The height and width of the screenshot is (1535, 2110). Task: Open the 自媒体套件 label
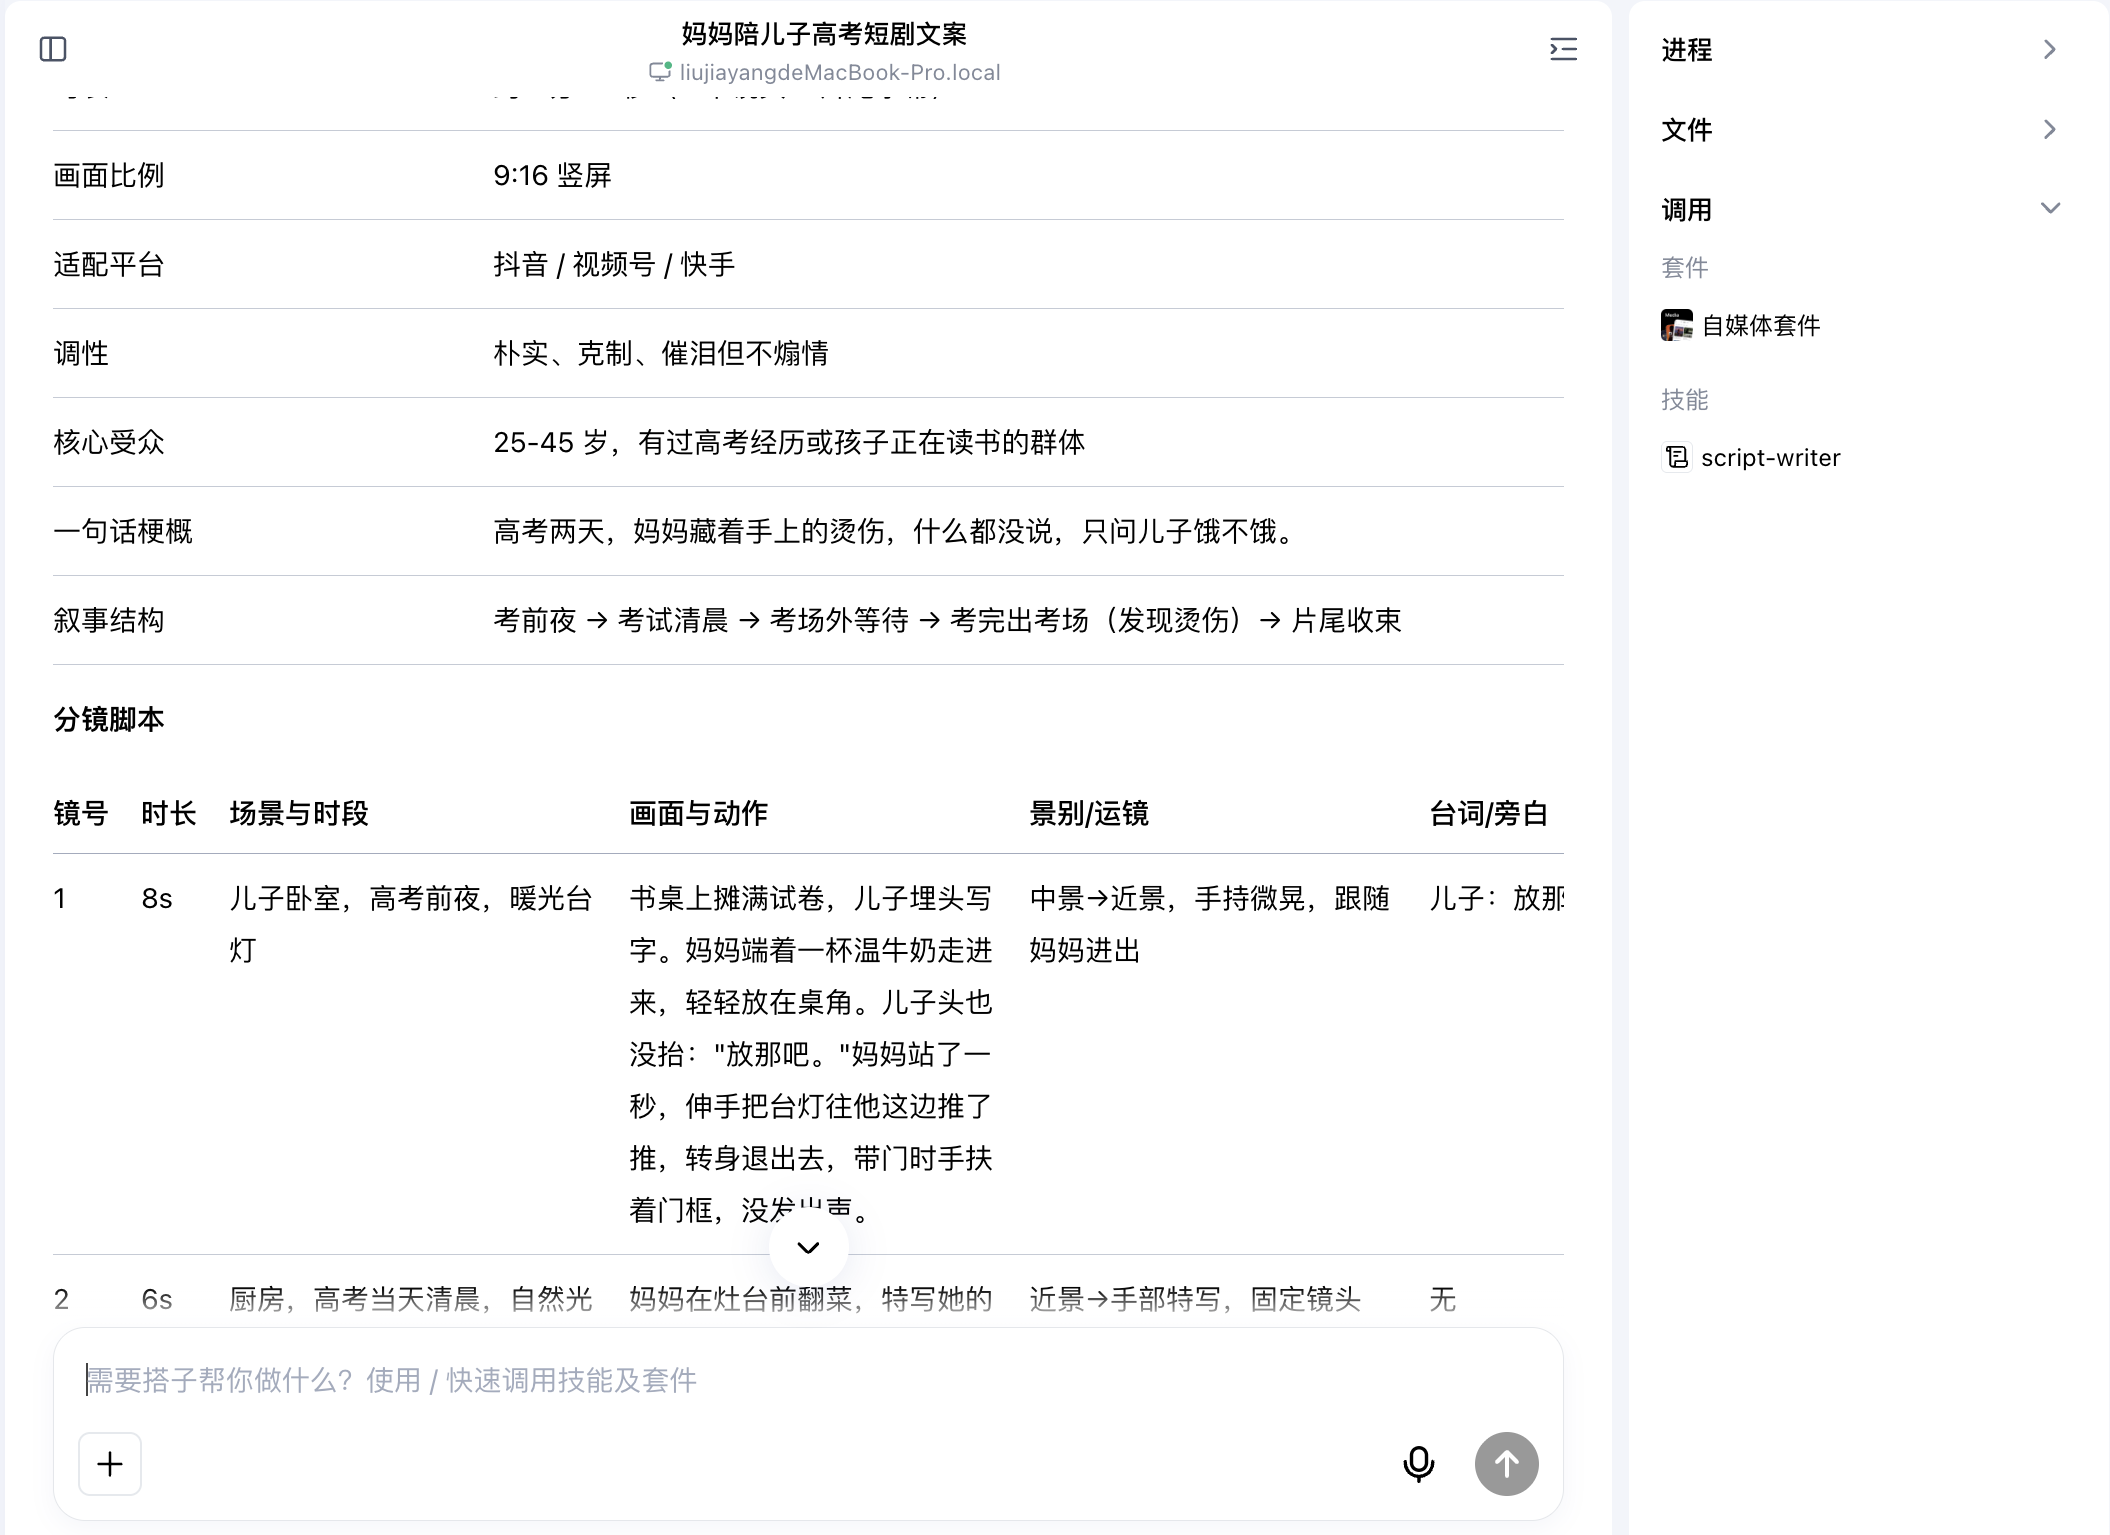1761,325
